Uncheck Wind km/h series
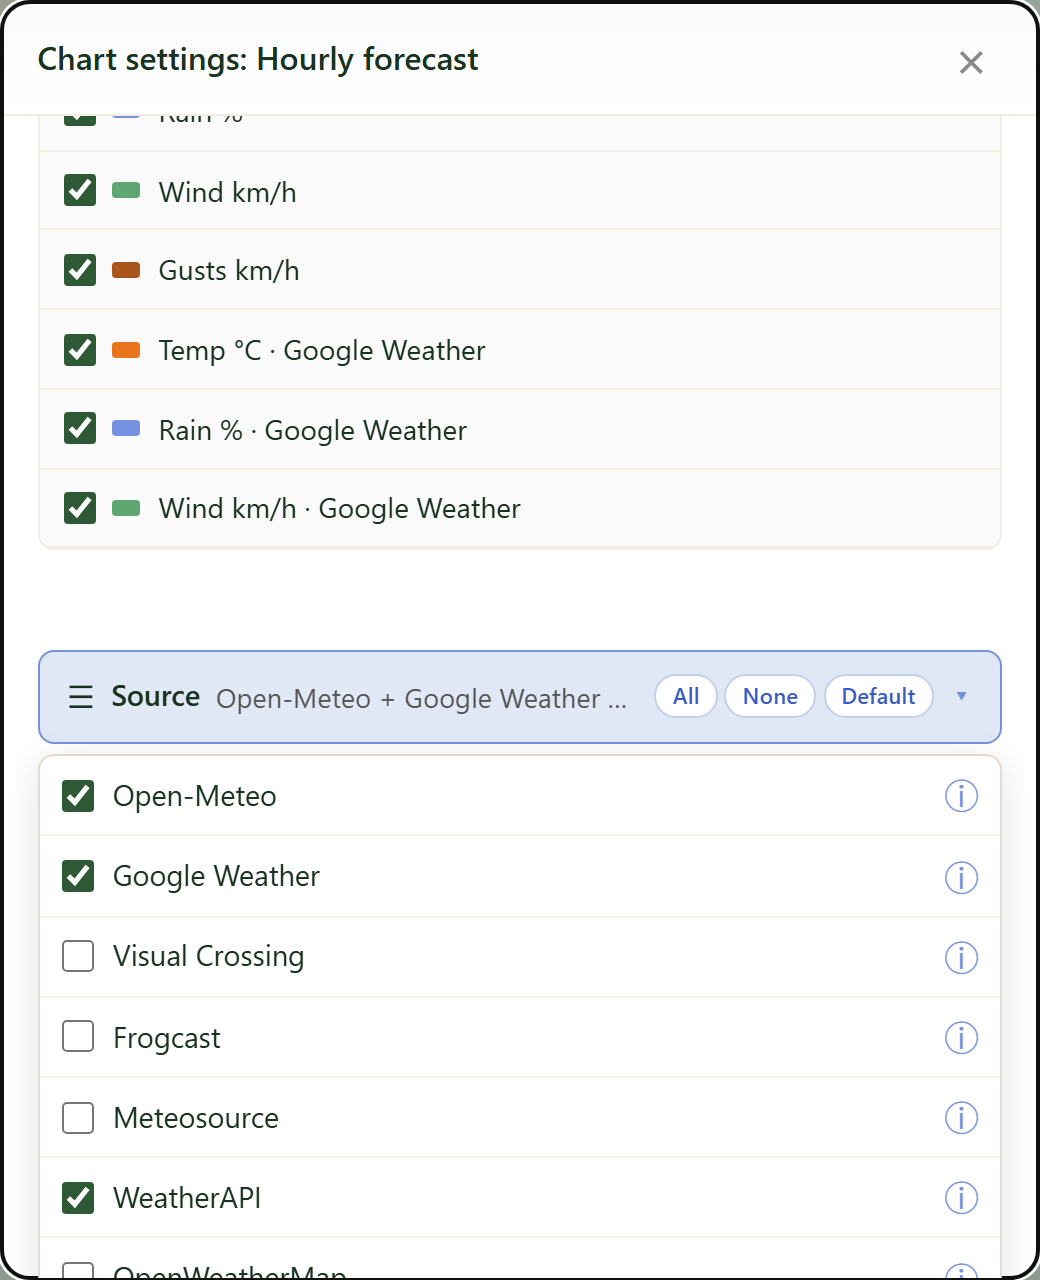Screen dimensions: 1040x1280 click(80, 190)
